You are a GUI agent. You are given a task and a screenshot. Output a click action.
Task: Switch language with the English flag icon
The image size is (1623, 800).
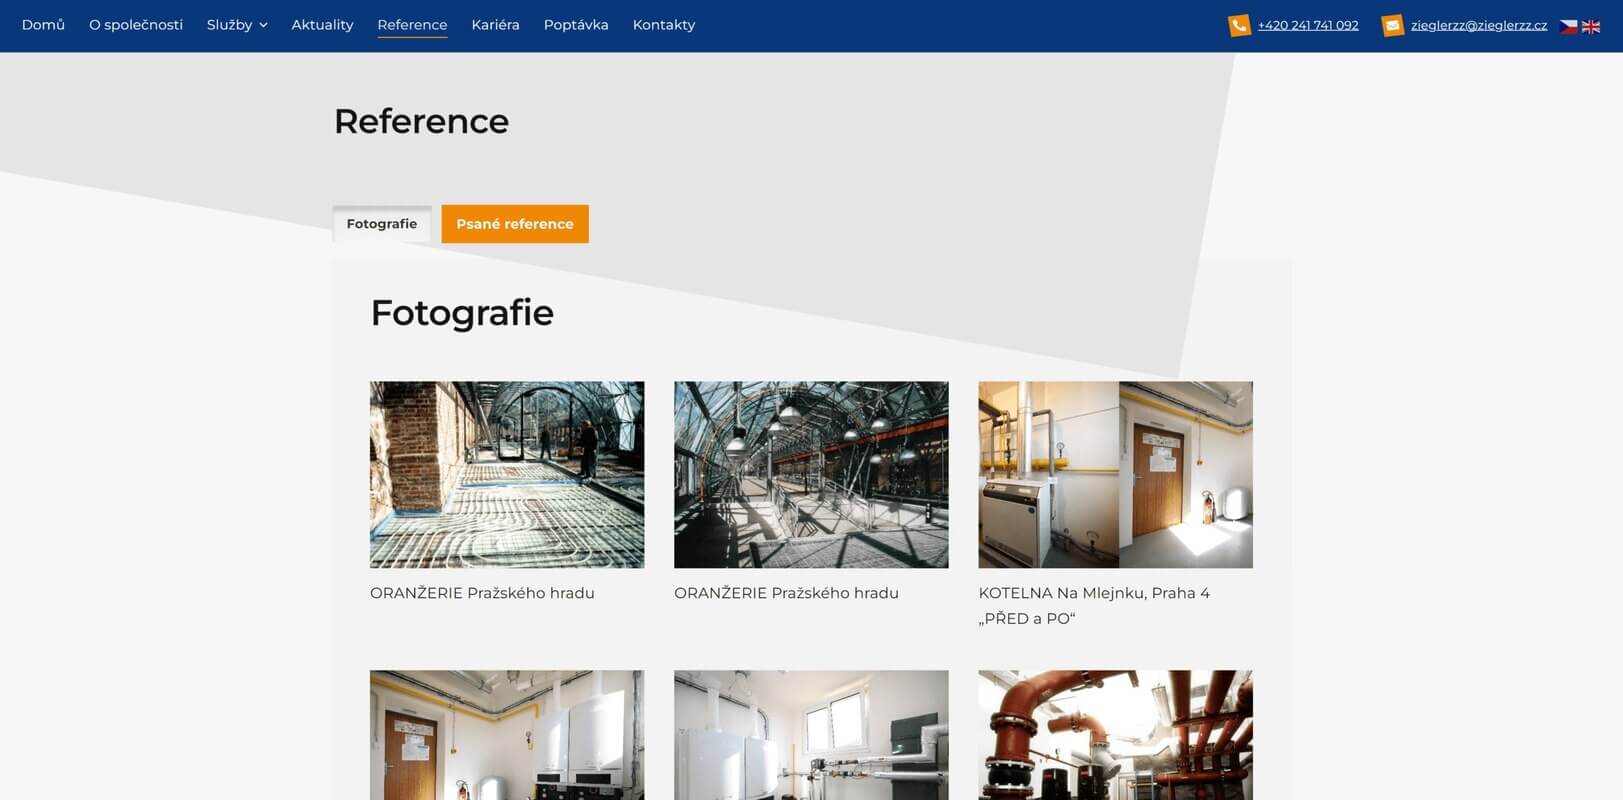point(1591,26)
